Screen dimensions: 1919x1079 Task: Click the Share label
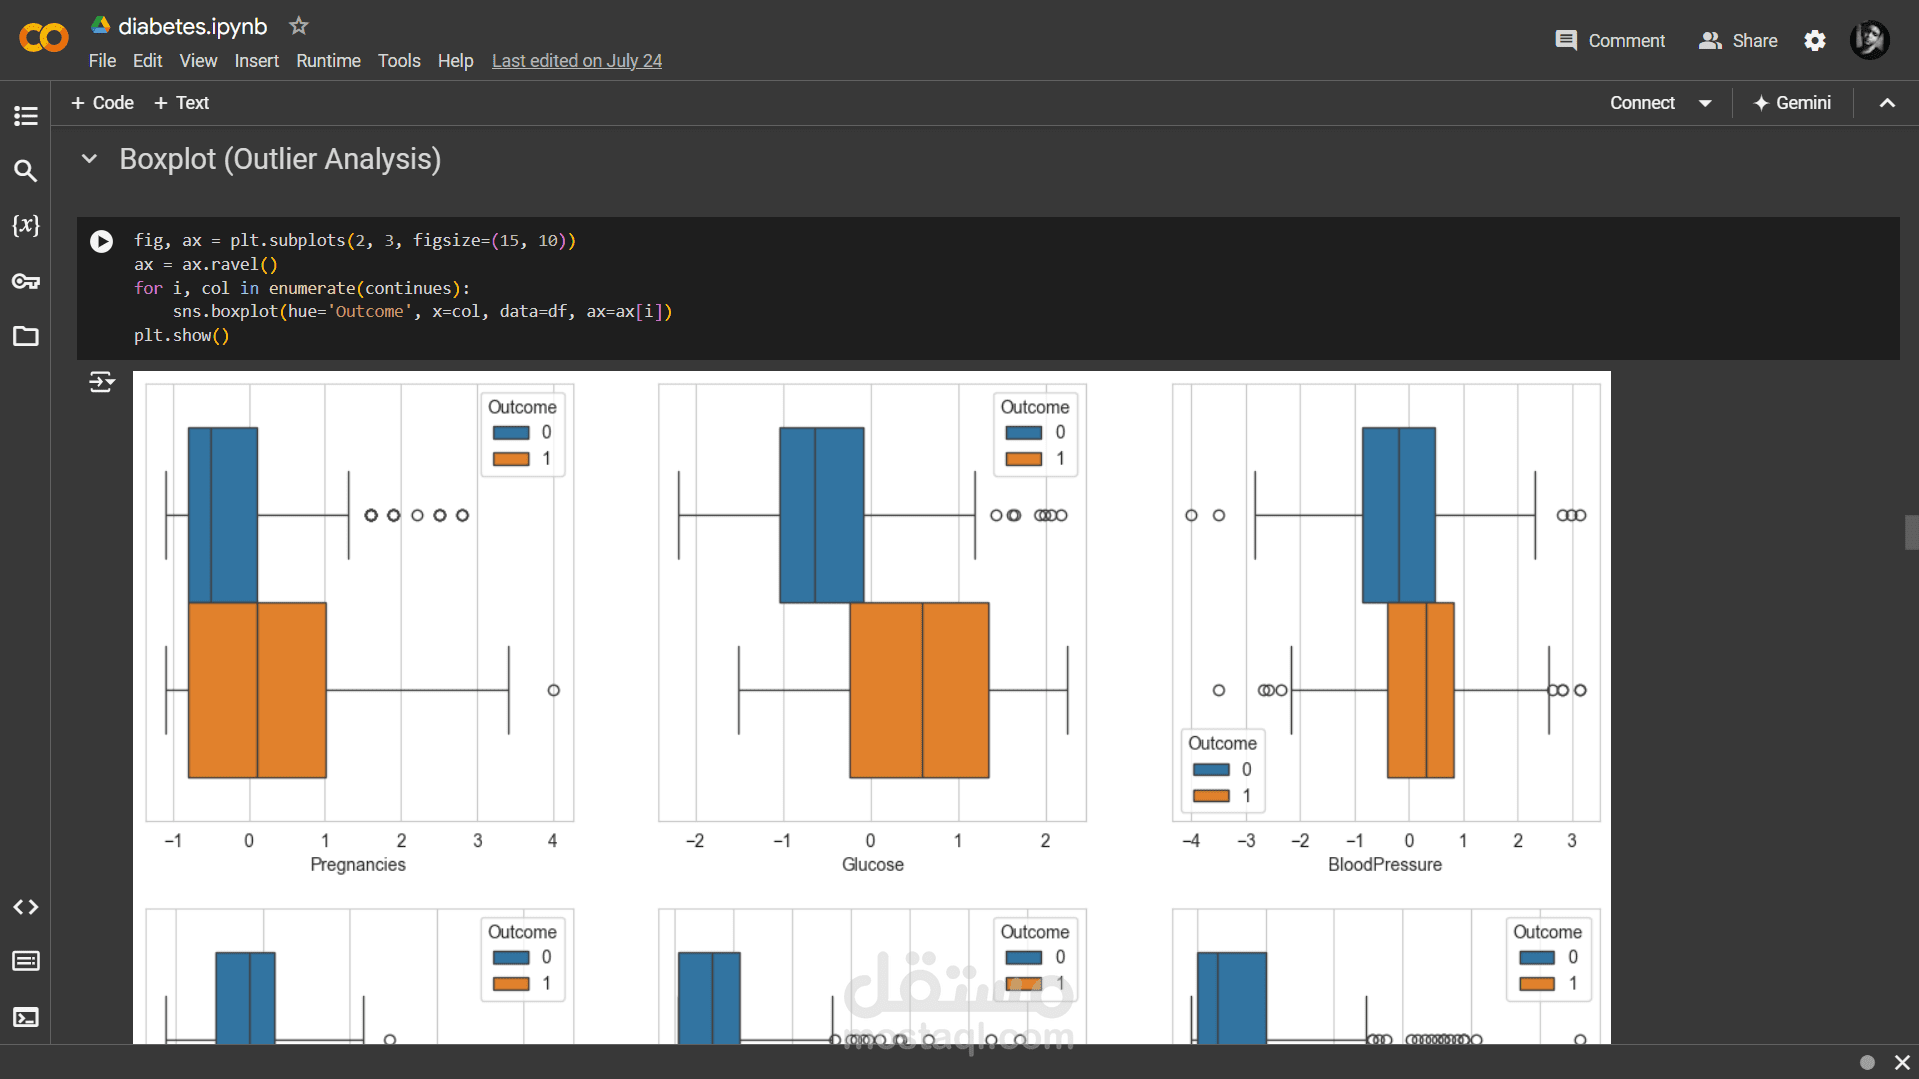pyautogui.click(x=1755, y=41)
